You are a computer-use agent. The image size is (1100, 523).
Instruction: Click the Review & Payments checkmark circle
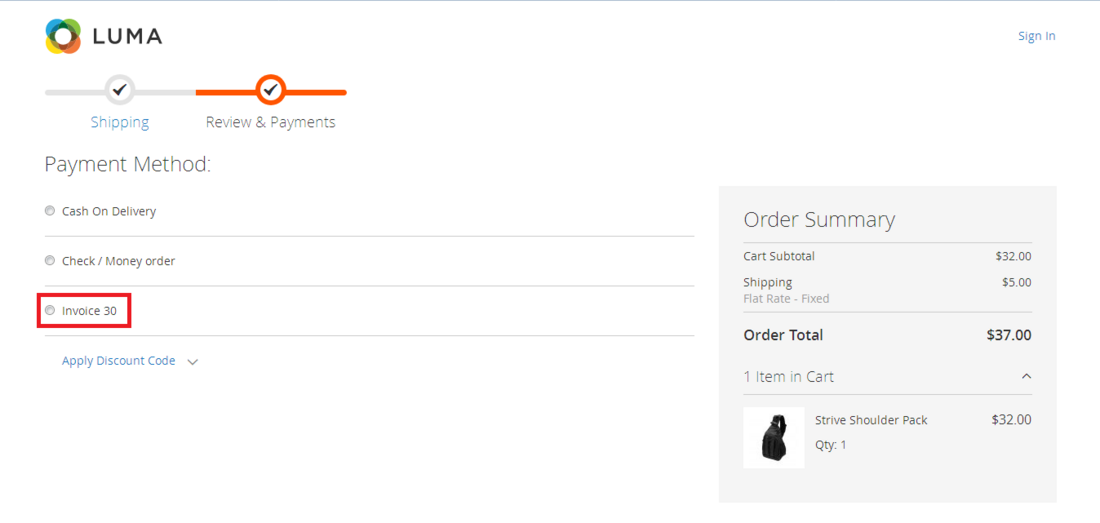270,90
